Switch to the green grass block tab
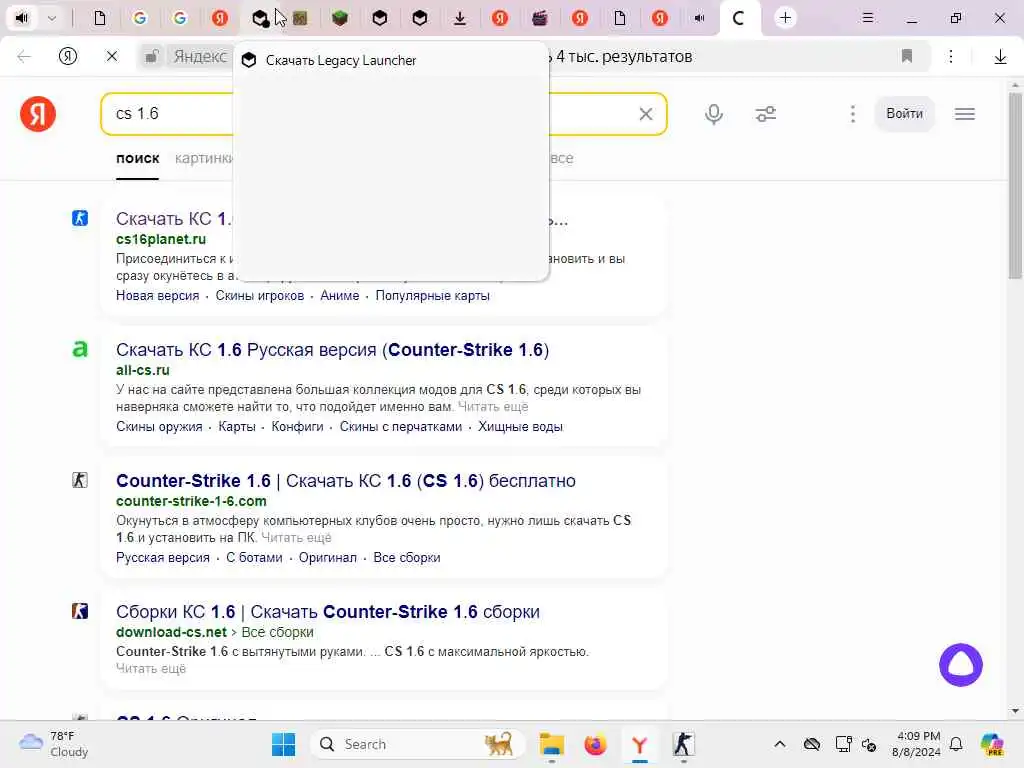 340,18
